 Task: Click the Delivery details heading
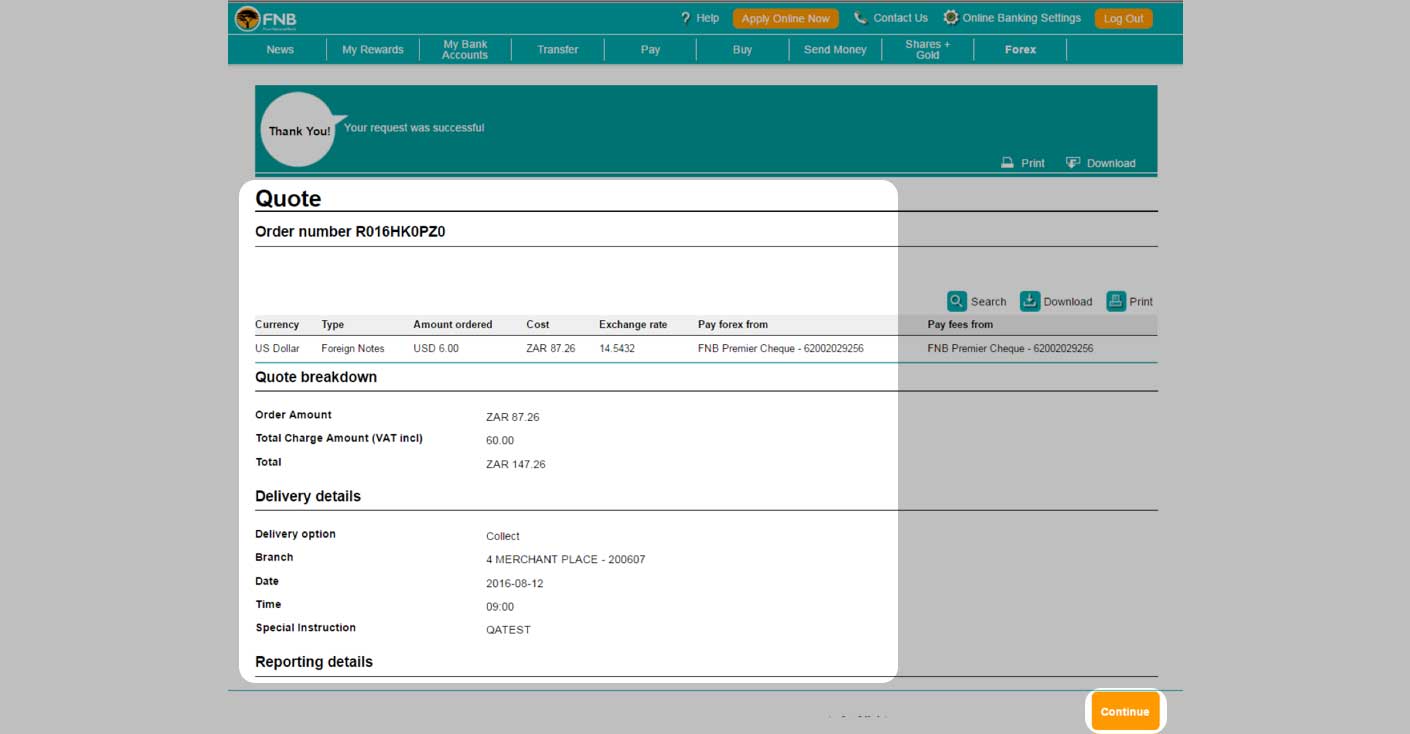coord(308,496)
